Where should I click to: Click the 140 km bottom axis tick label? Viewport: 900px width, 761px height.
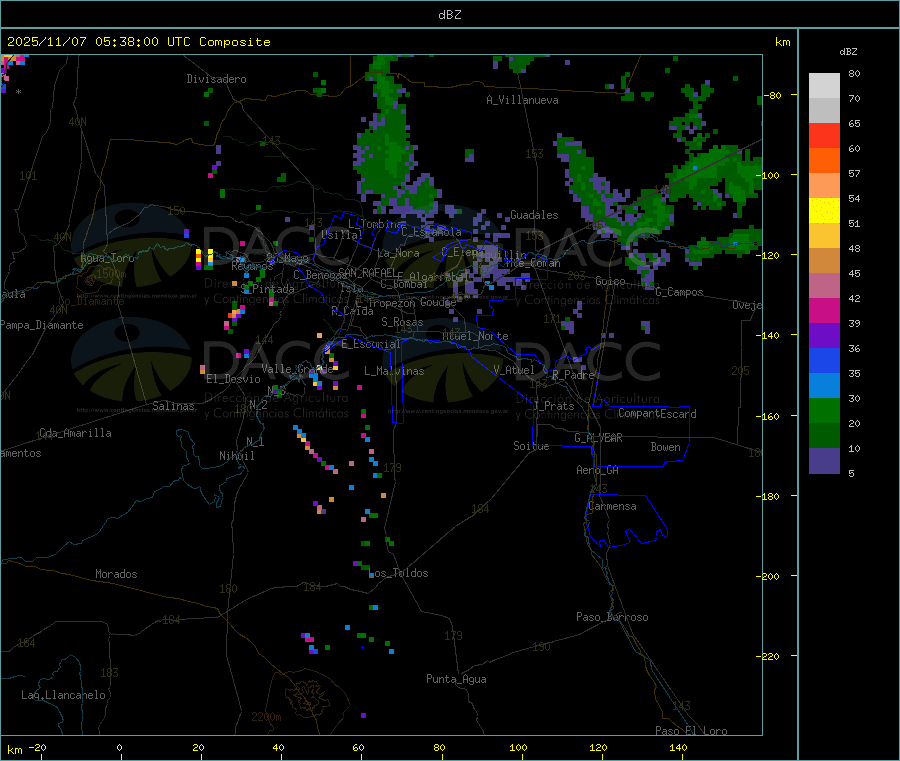(678, 747)
